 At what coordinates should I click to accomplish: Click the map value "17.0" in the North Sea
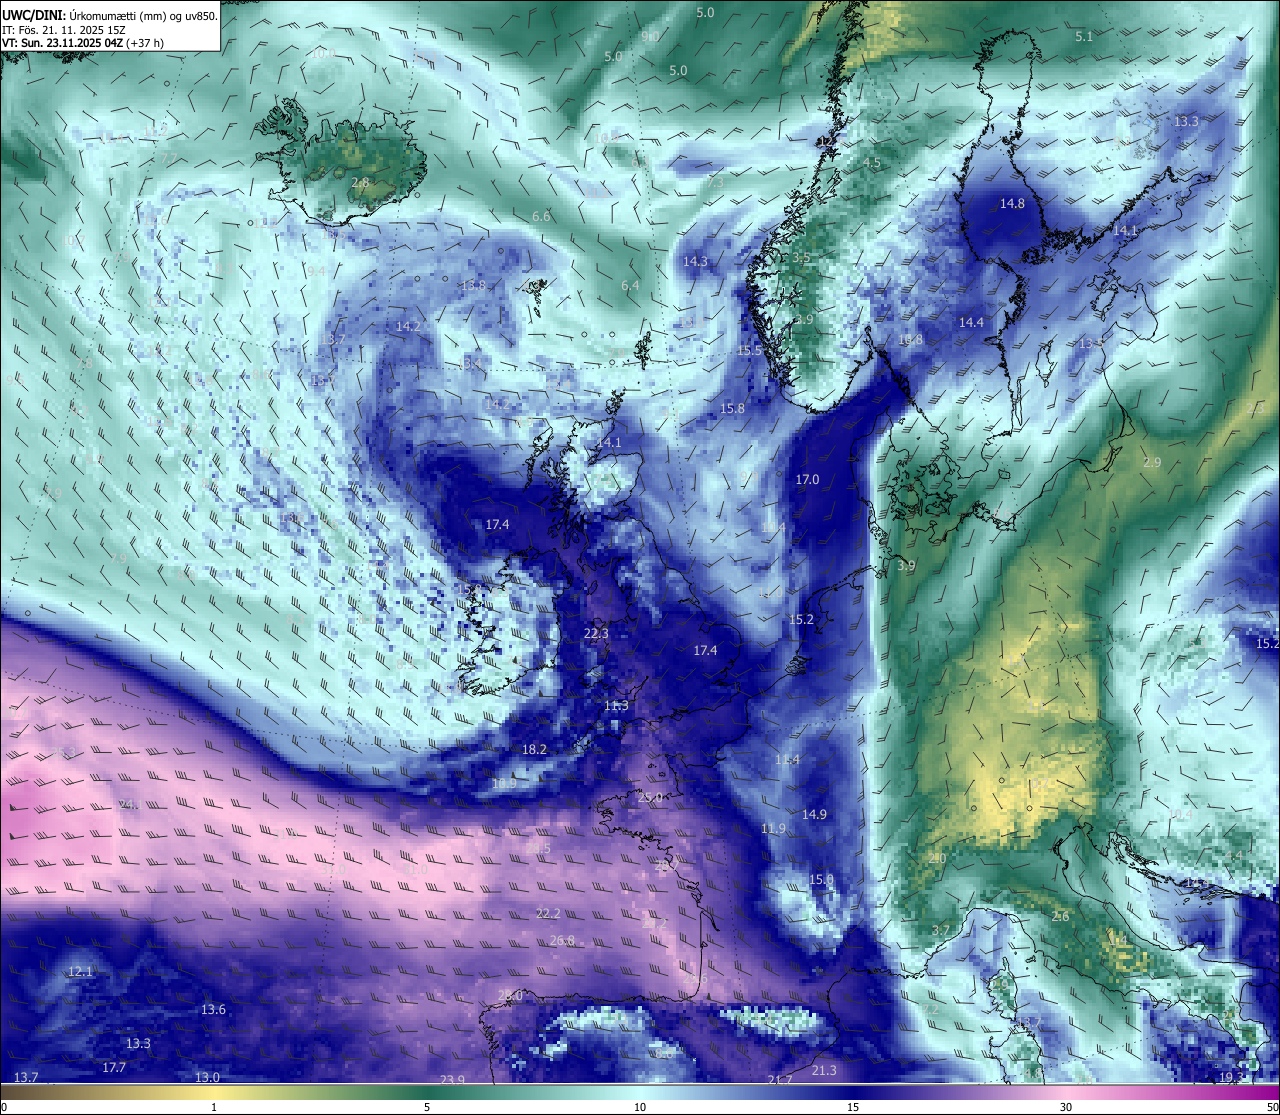pos(807,480)
